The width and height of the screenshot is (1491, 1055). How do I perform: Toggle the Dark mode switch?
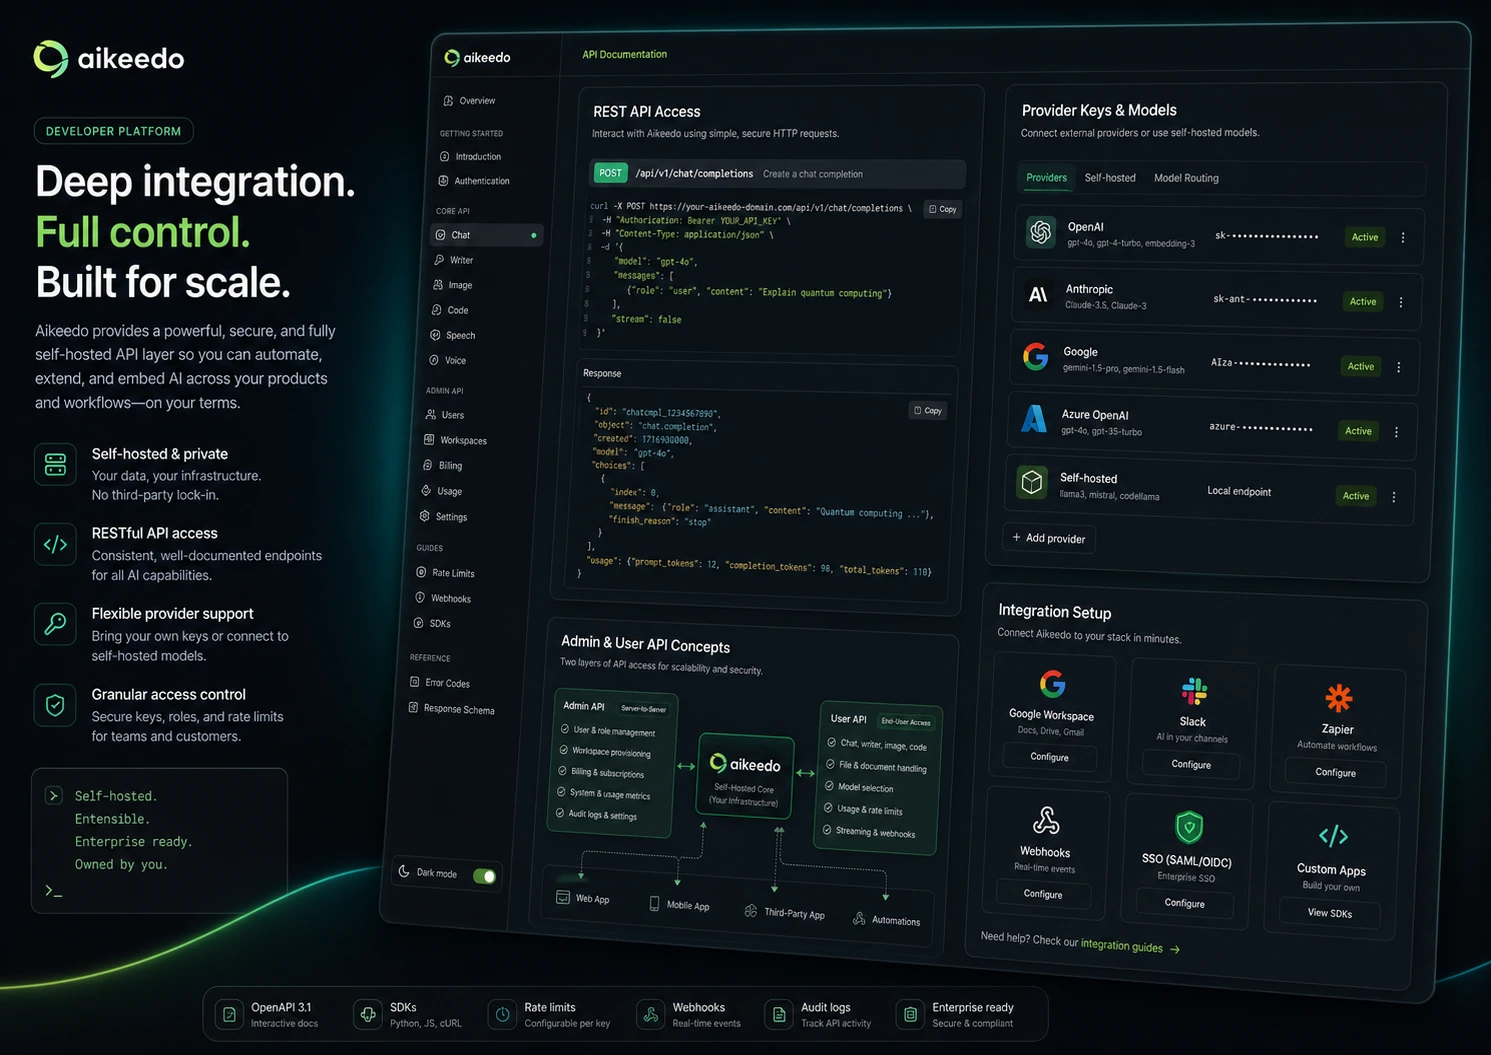[485, 877]
